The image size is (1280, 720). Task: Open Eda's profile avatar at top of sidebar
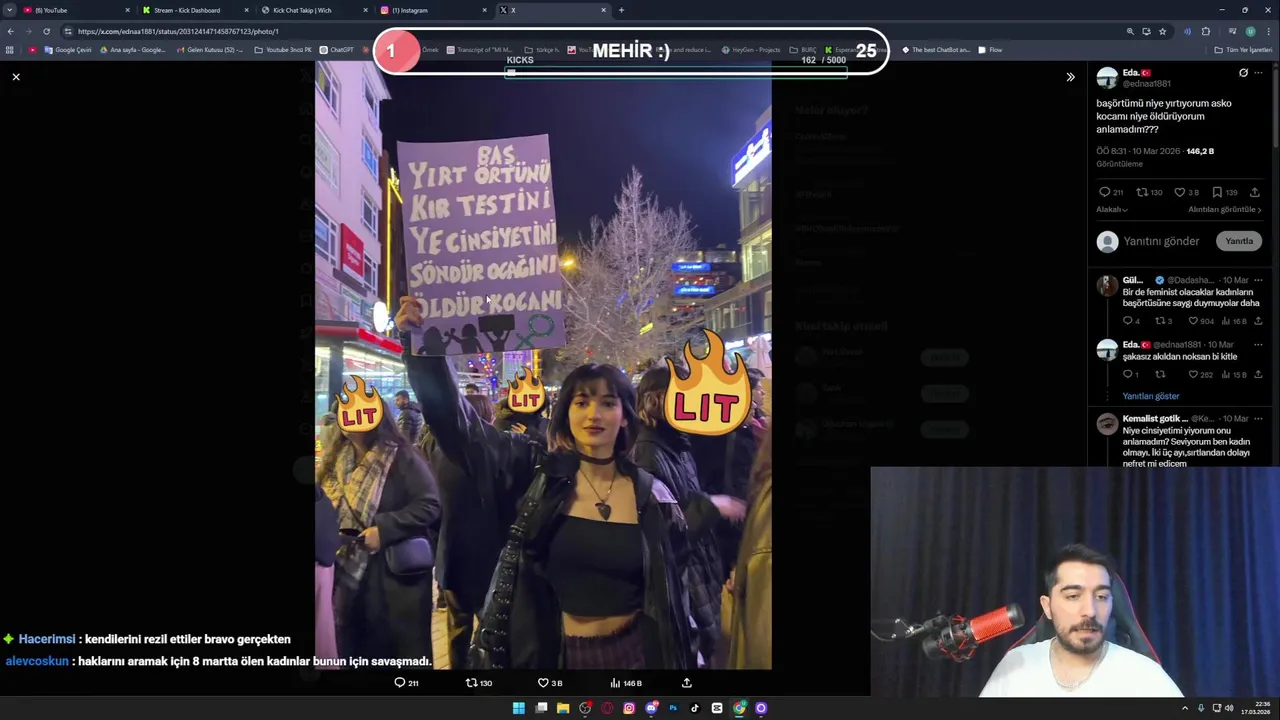pyautogui.click(x=1107, y=78)
